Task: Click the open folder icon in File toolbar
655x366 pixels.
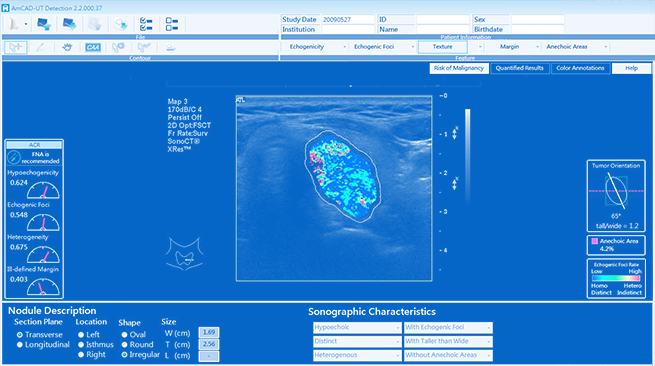Action: 13,24
